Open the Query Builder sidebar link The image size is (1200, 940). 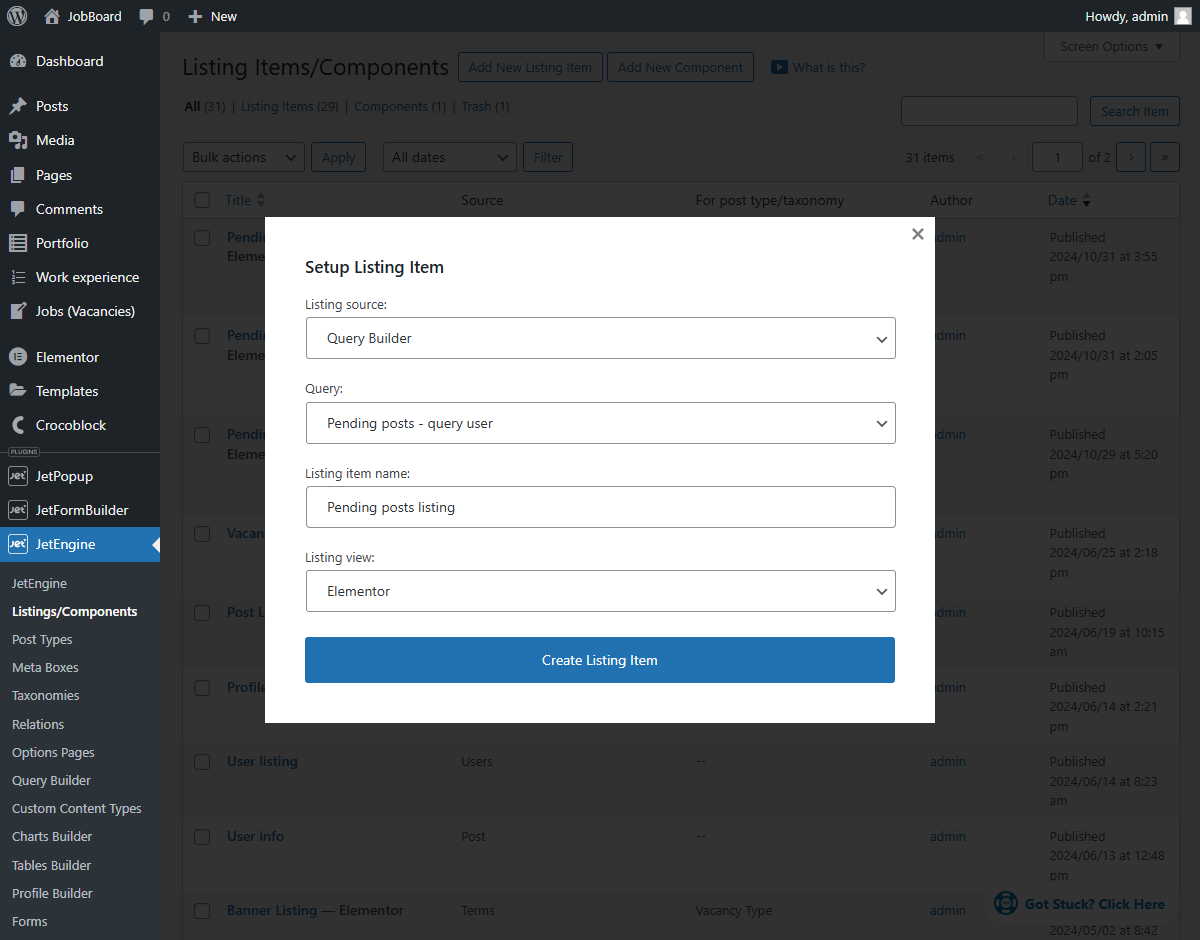click(50, 780)
